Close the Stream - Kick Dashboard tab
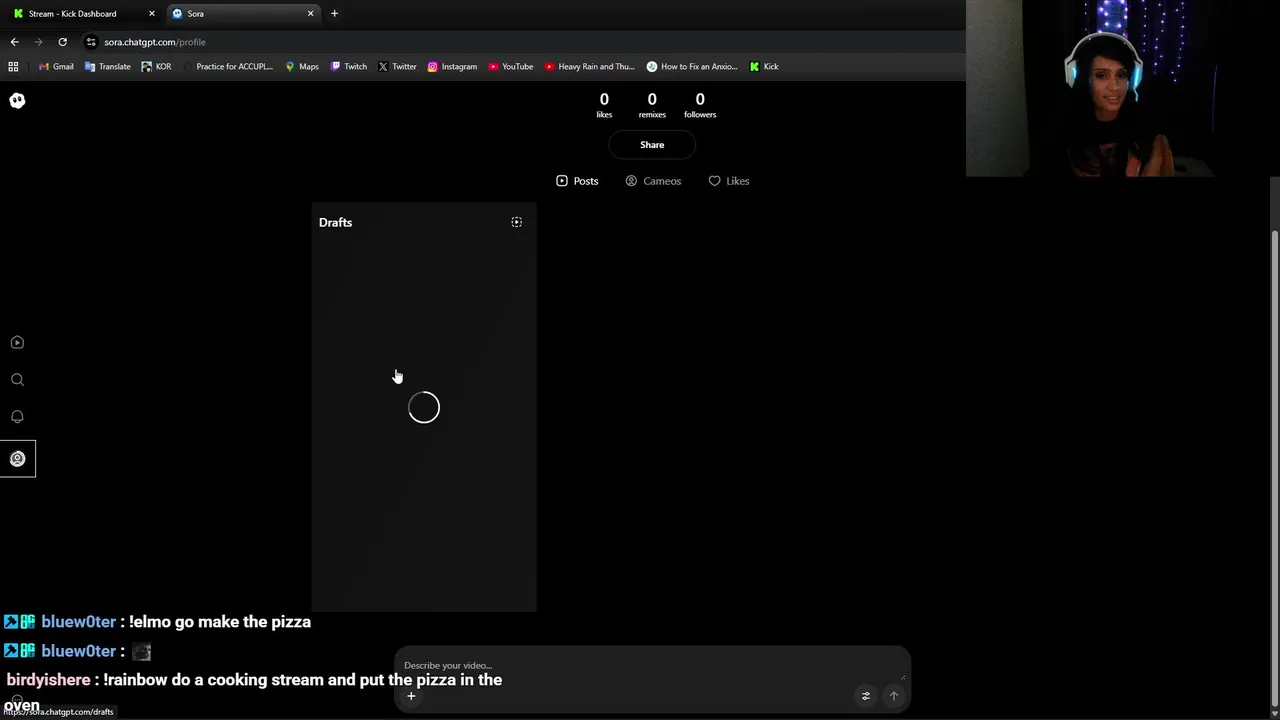This screenshot has width=1280, height=720. pyautogui.click(x=151, y=14)
